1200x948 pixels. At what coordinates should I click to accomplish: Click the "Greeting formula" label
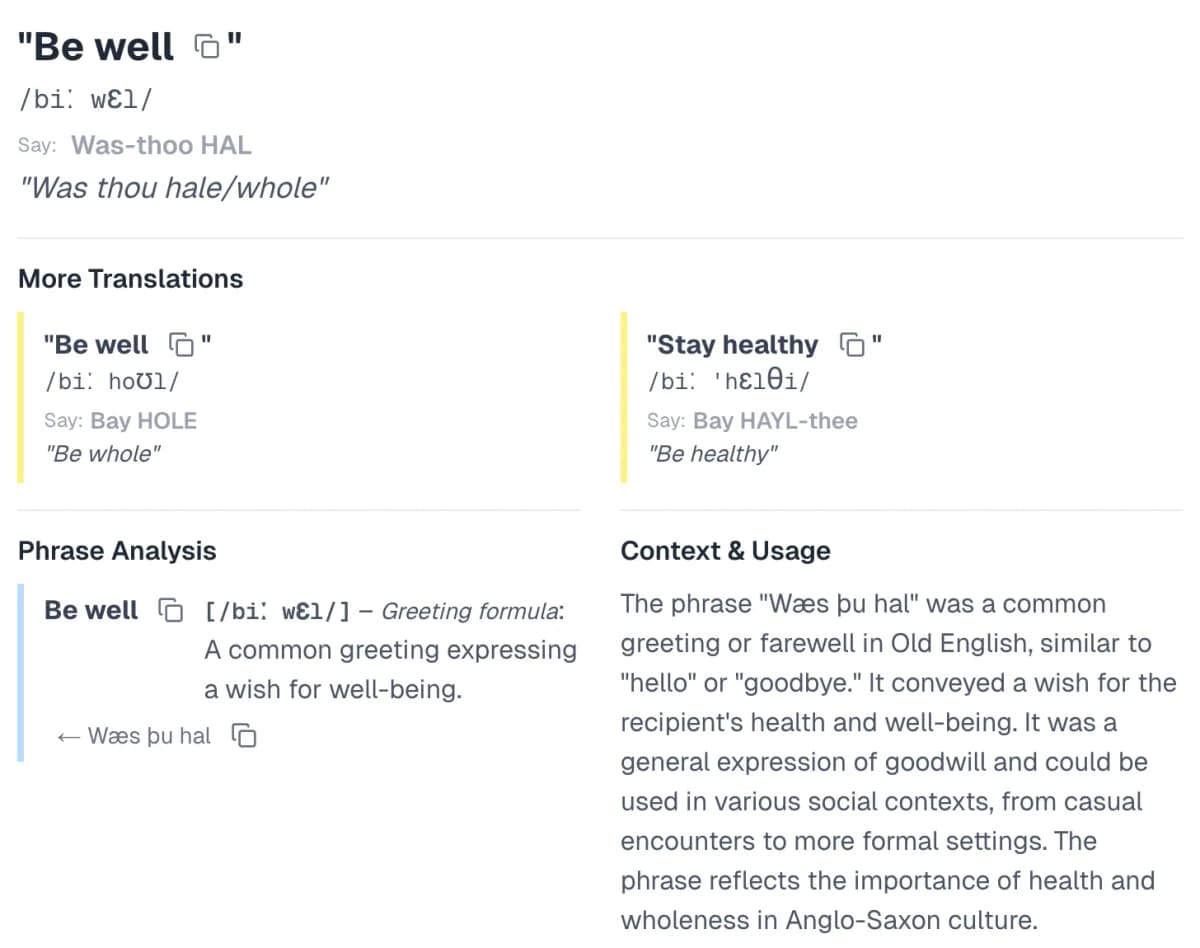click(470, 611)
